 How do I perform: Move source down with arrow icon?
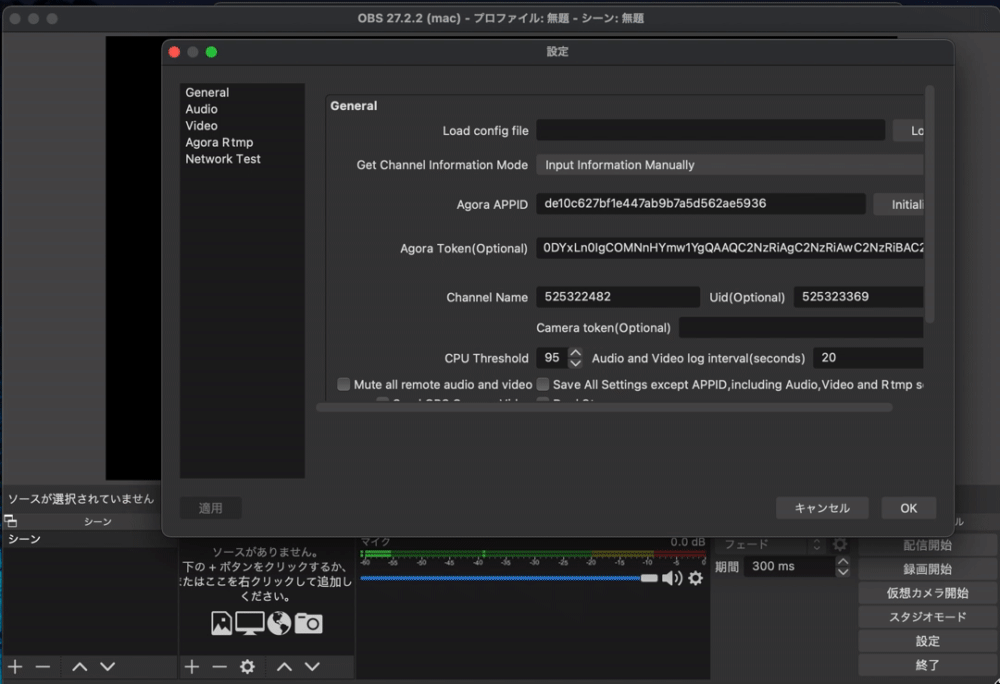click(312, 667)
